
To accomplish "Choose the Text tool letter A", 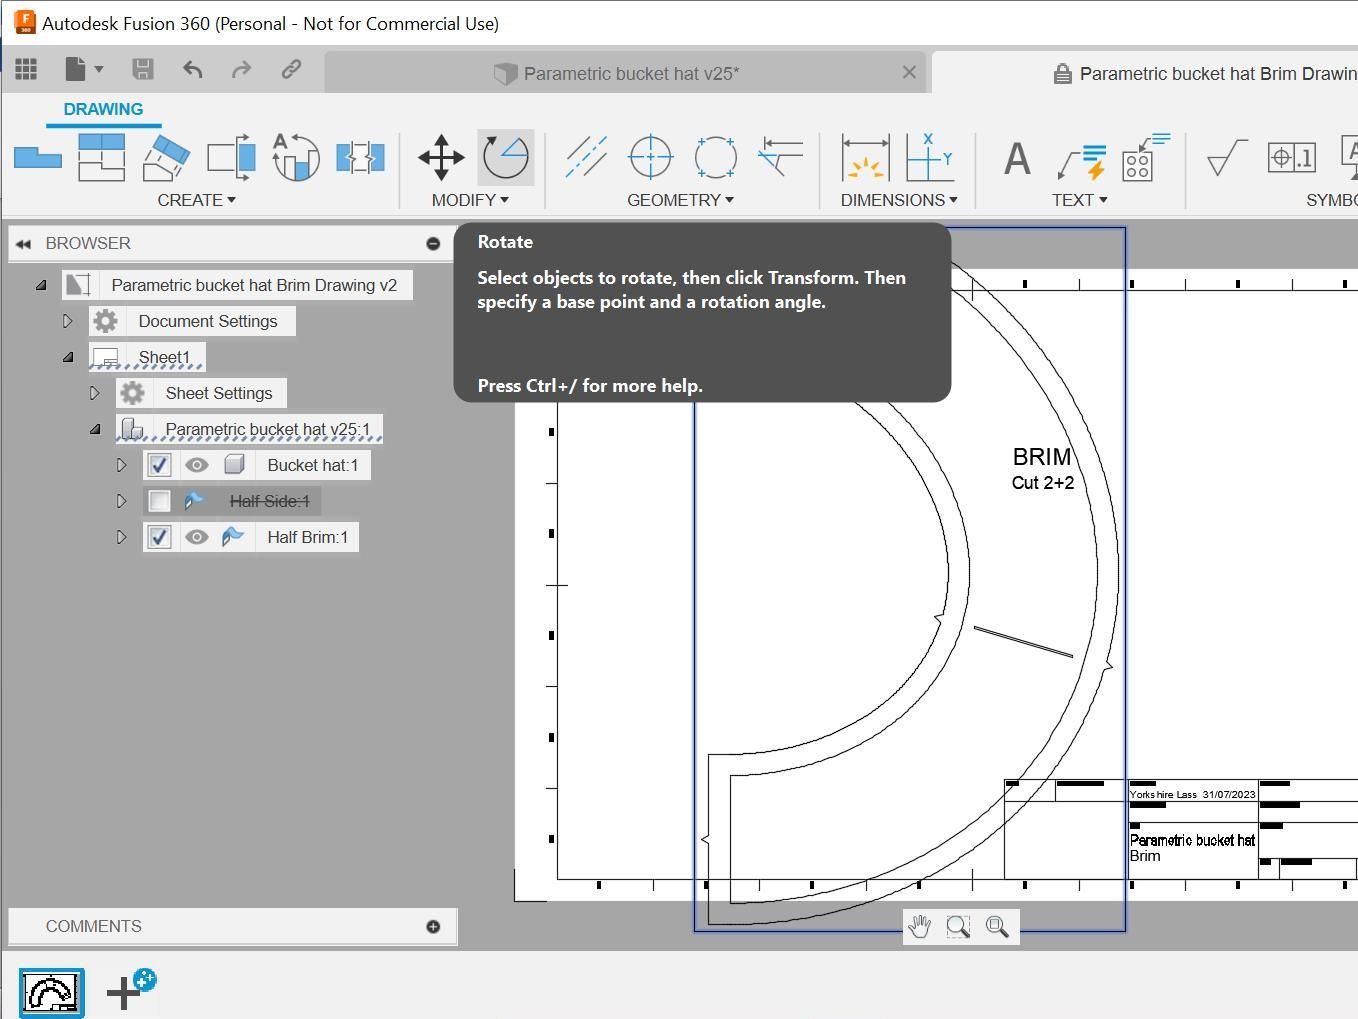I will pyautogui.click(x=1017, y=158).
